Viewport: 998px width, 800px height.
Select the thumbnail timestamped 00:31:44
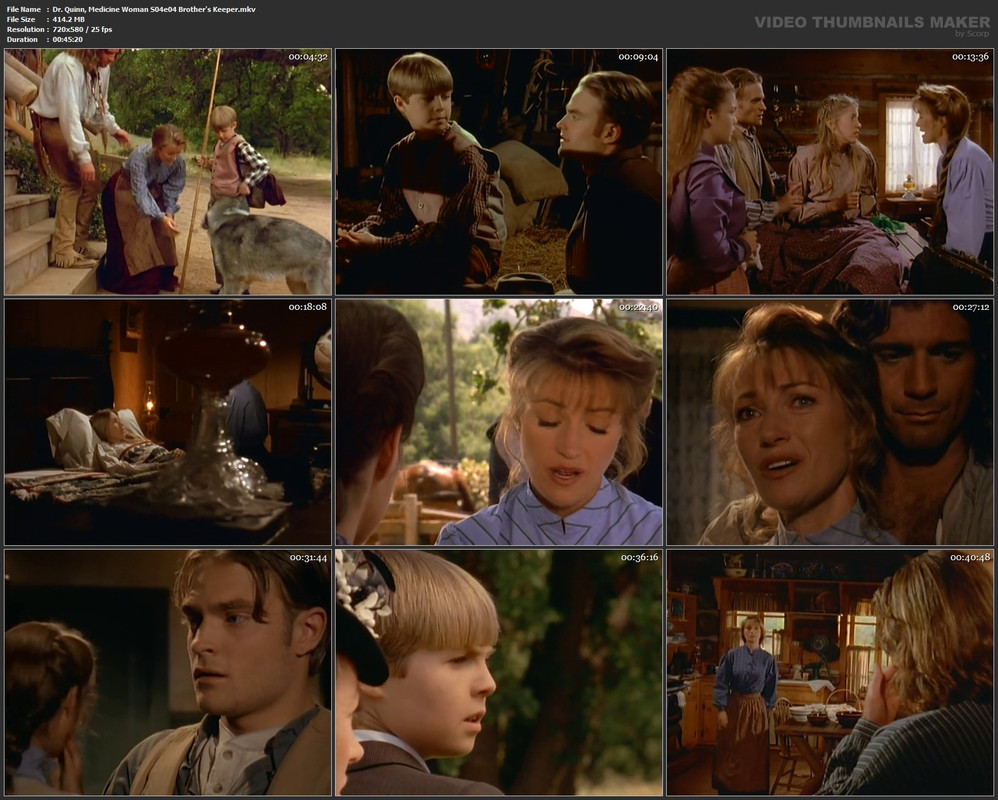pyautogui.click(x=168, y=673)
